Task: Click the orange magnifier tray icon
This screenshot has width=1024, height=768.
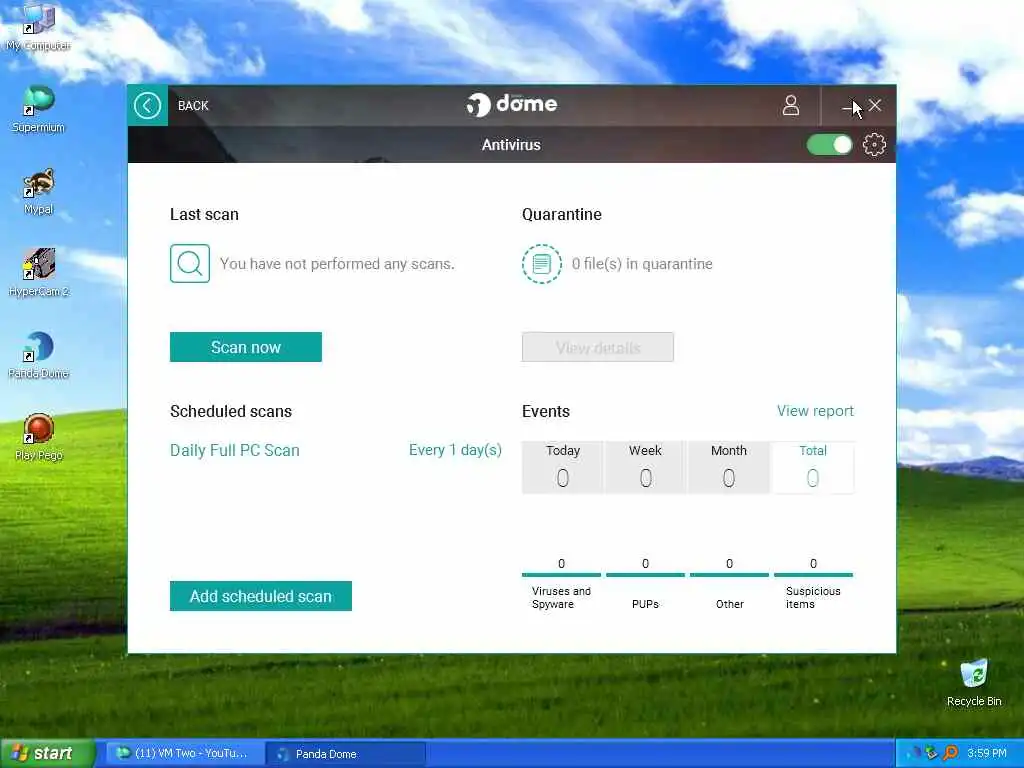Action: tap(950, 753)
